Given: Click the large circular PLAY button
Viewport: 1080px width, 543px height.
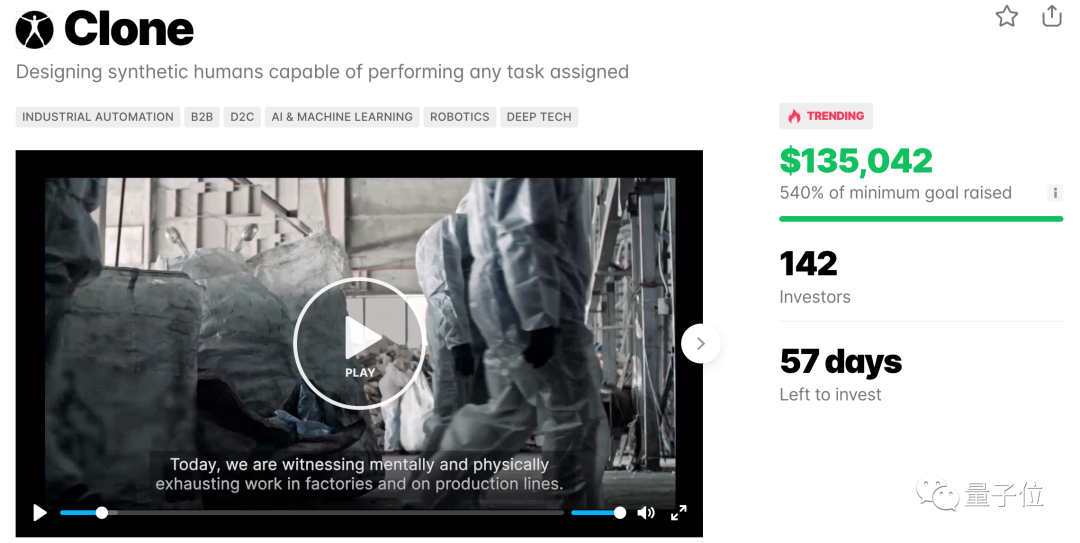Looking at the screenshot, I should [359, 342].
